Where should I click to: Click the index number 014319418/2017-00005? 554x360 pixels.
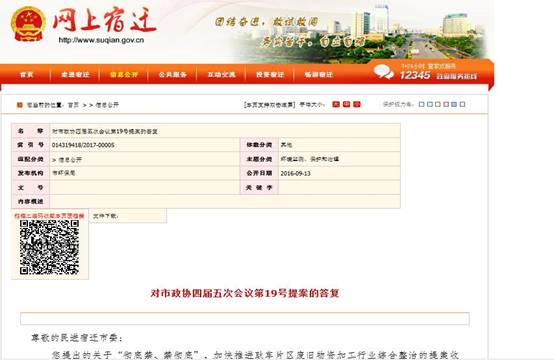click(83, 145)
